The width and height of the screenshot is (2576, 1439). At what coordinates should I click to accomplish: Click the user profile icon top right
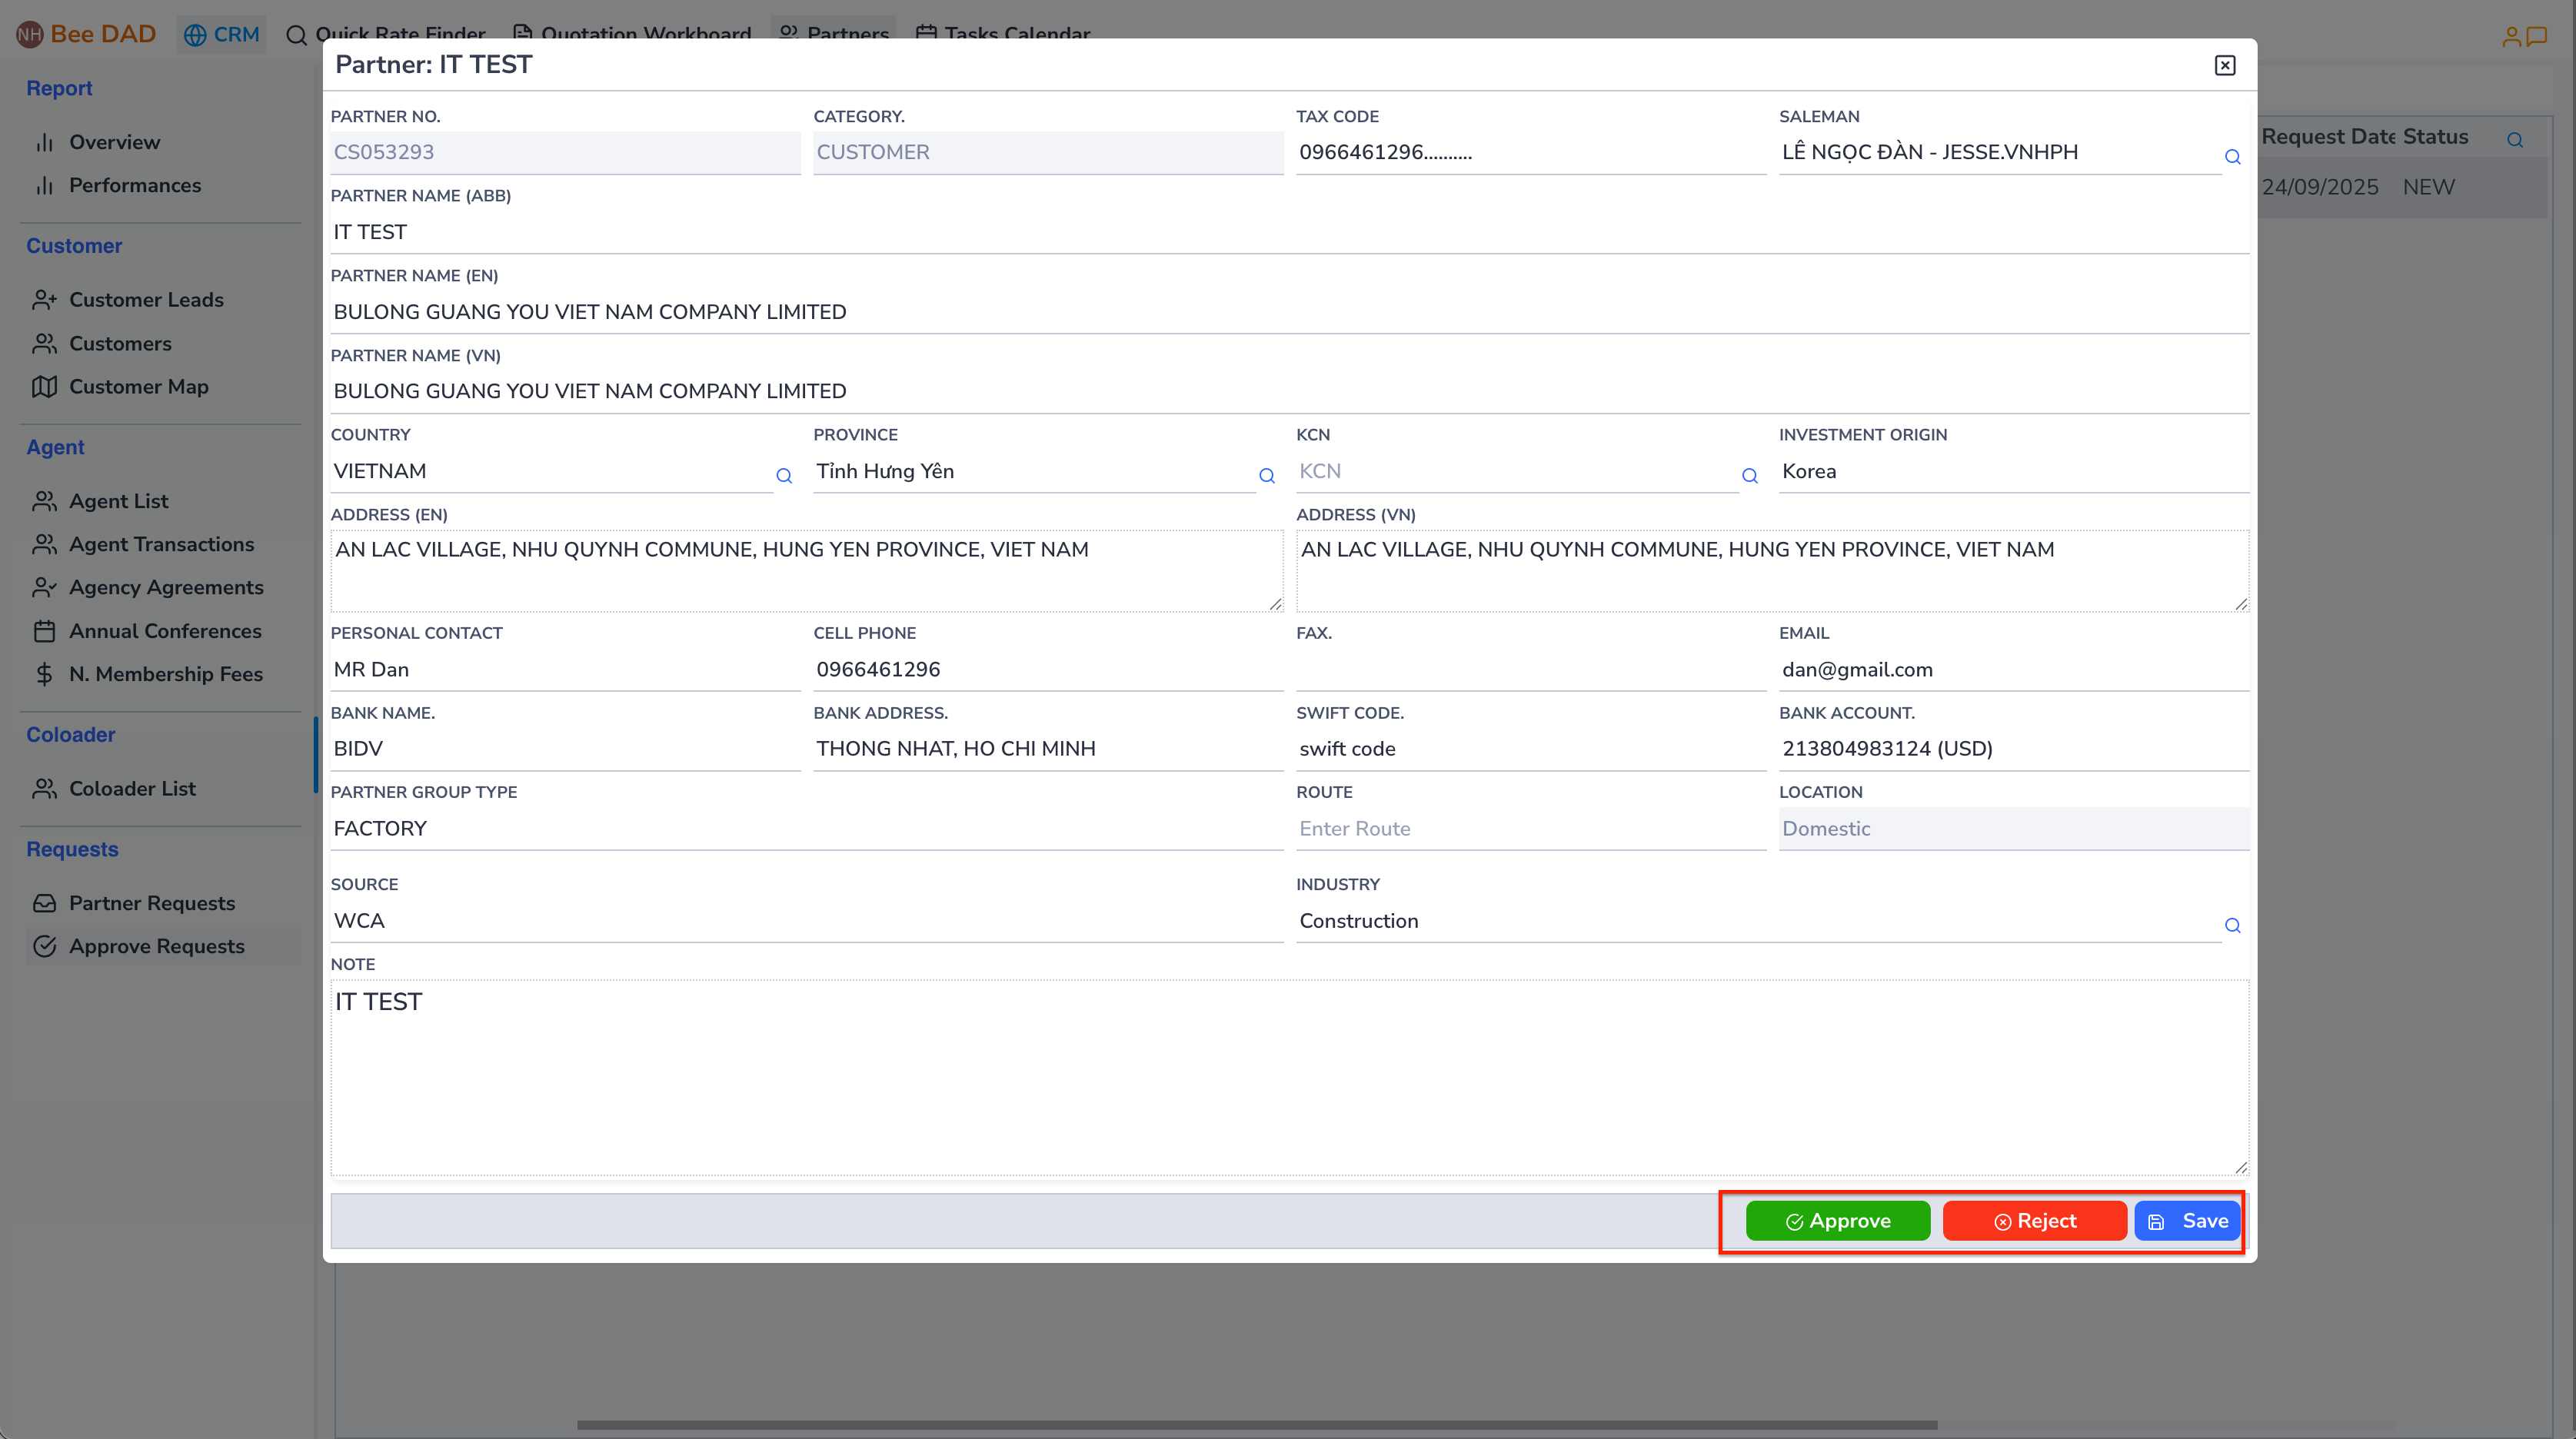coord(2511,37)
